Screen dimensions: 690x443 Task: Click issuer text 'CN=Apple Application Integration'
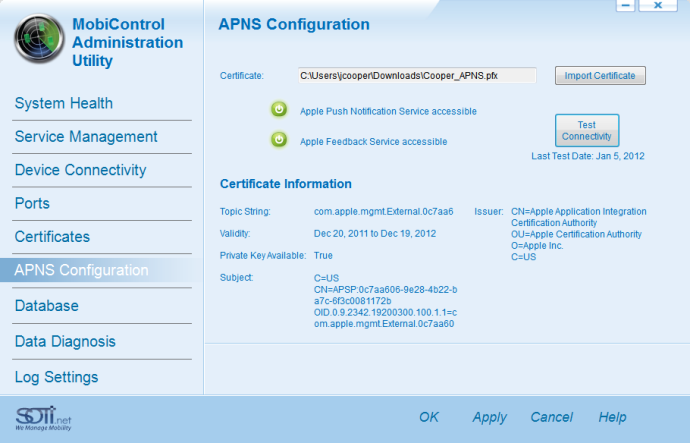click(x=579, y=212)
